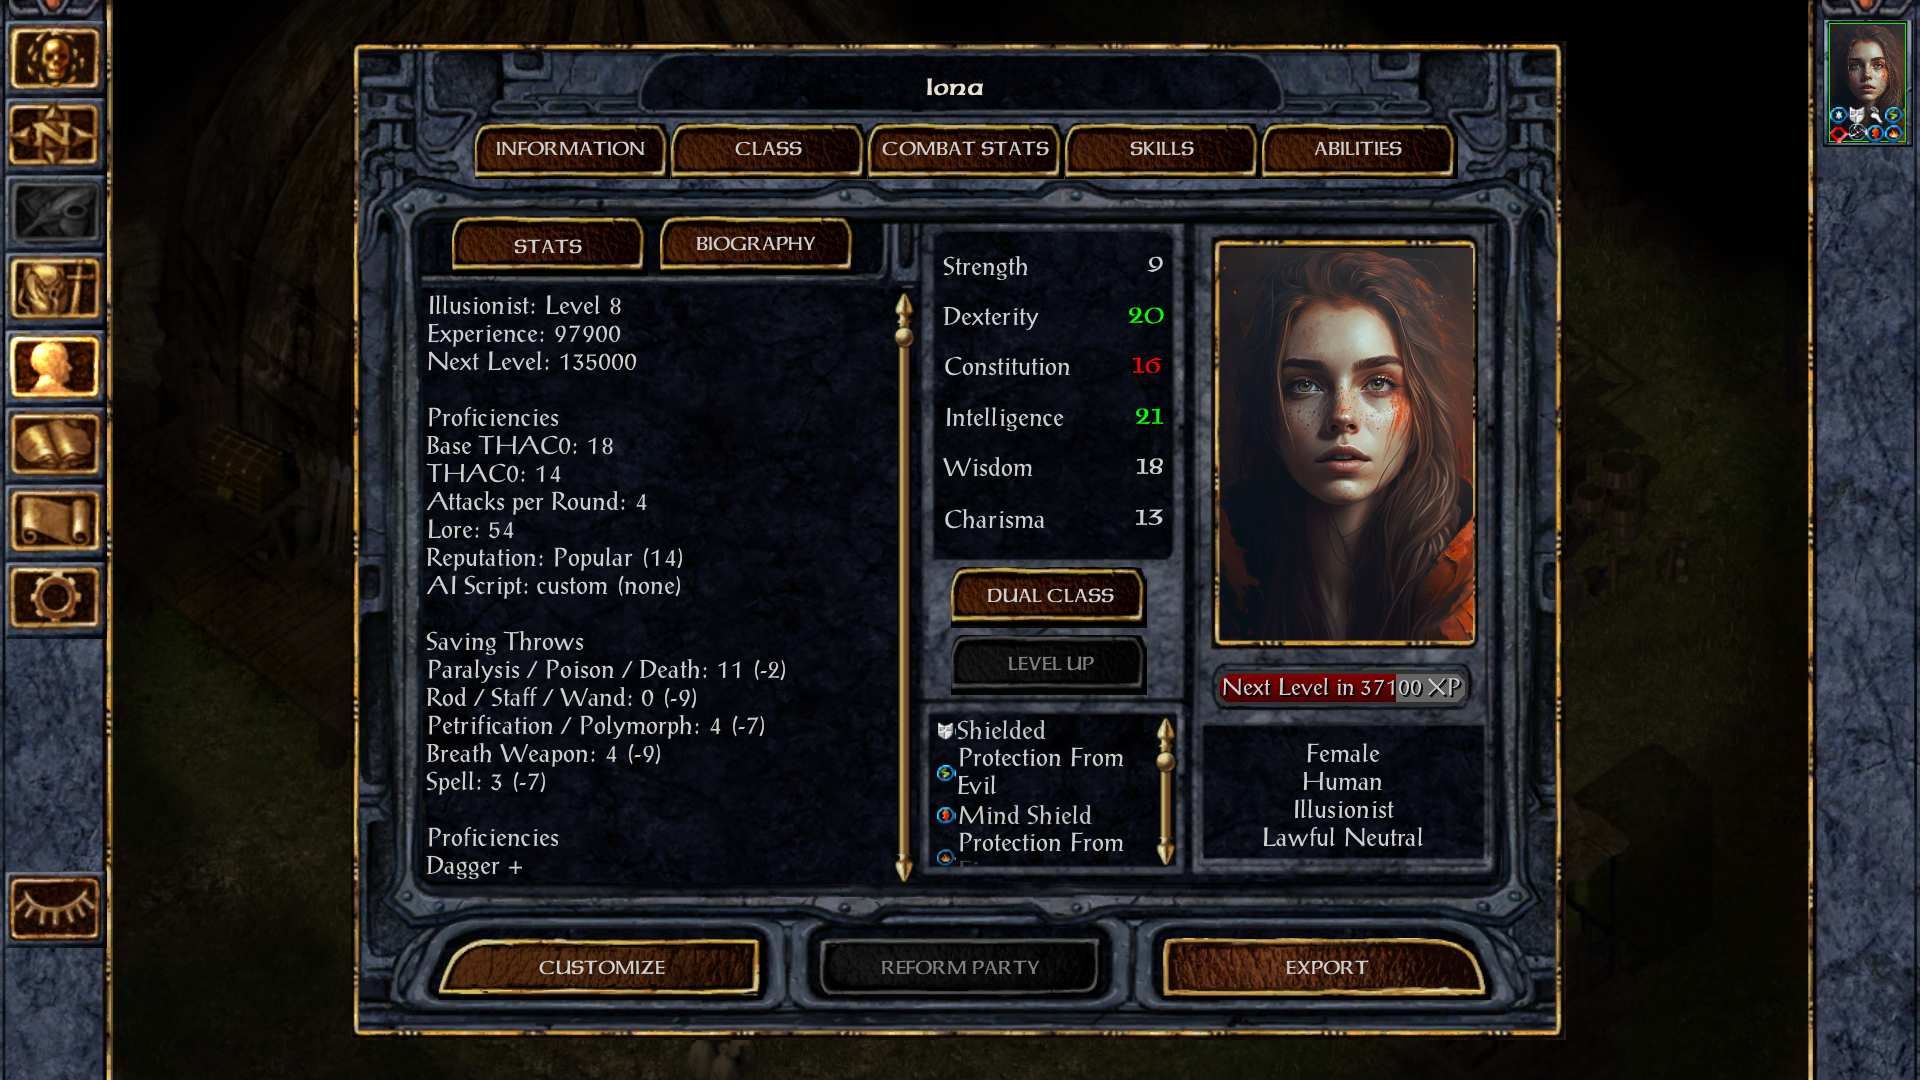1920x1080 pixels.
Task: Click the "Experience: 97900" line
Action: tap(524, 334)
